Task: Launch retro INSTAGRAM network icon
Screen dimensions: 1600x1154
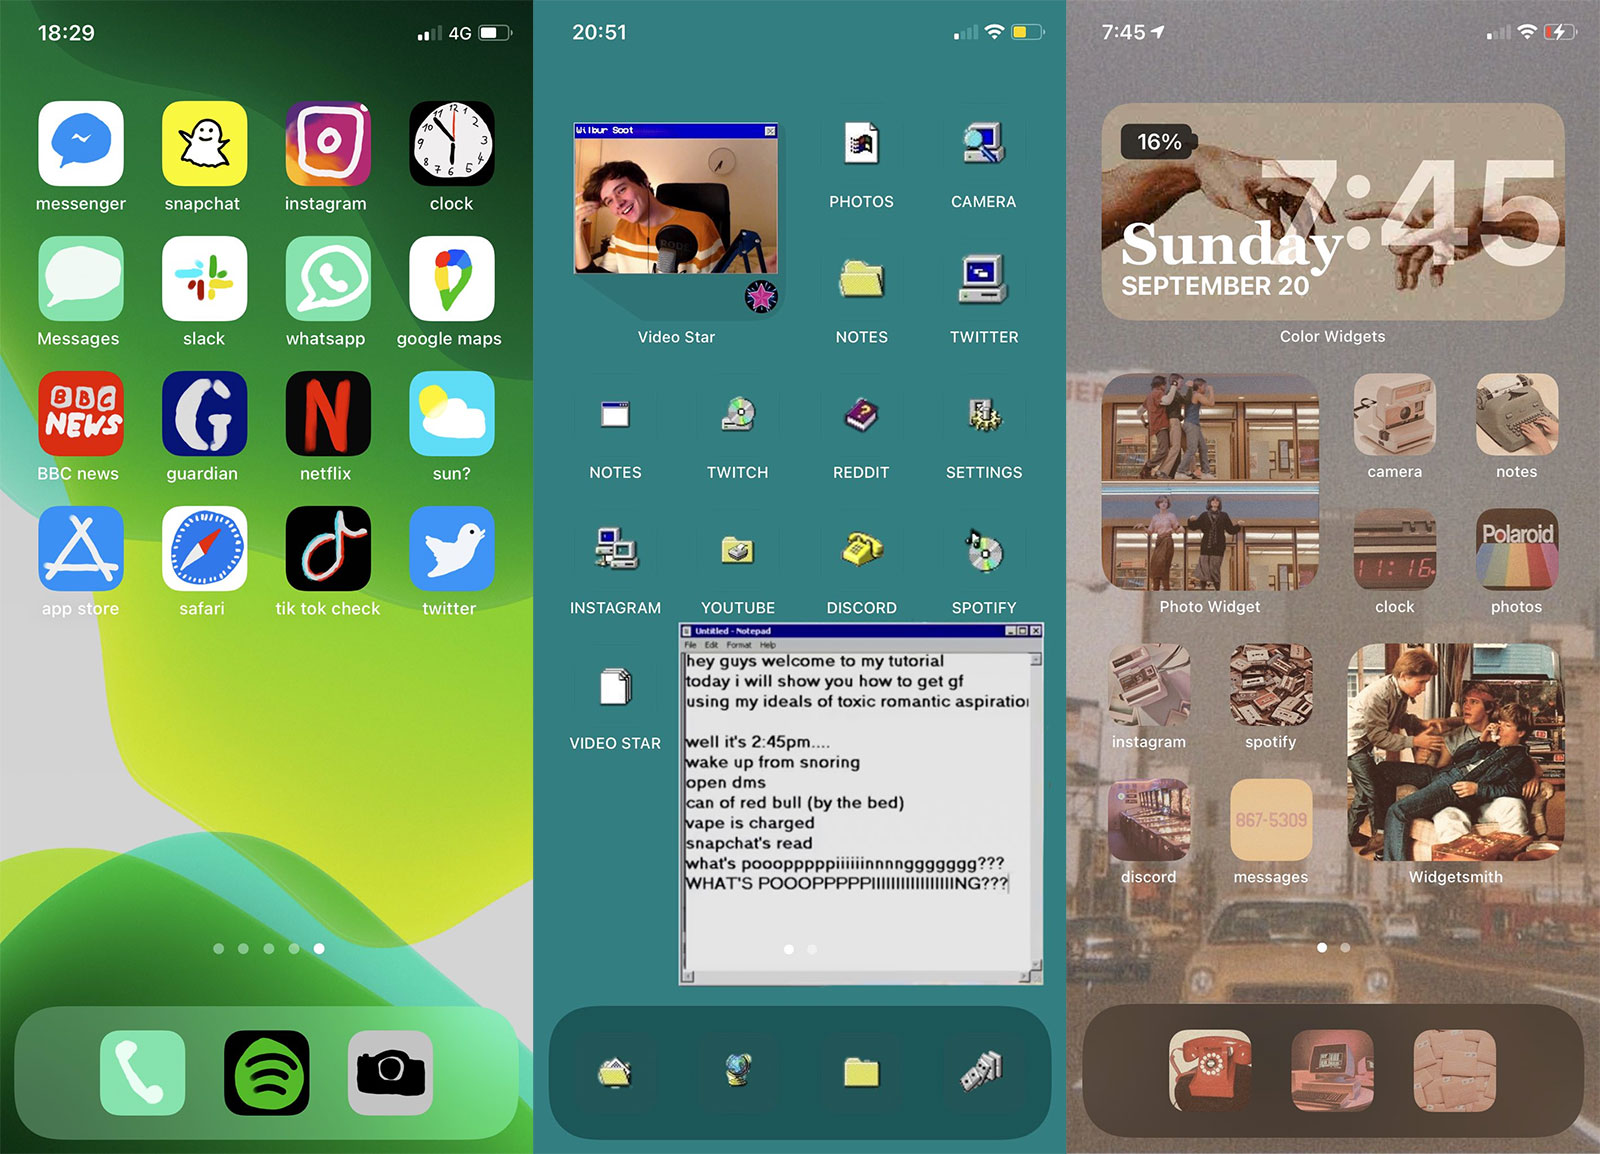Action: point(615,549)
